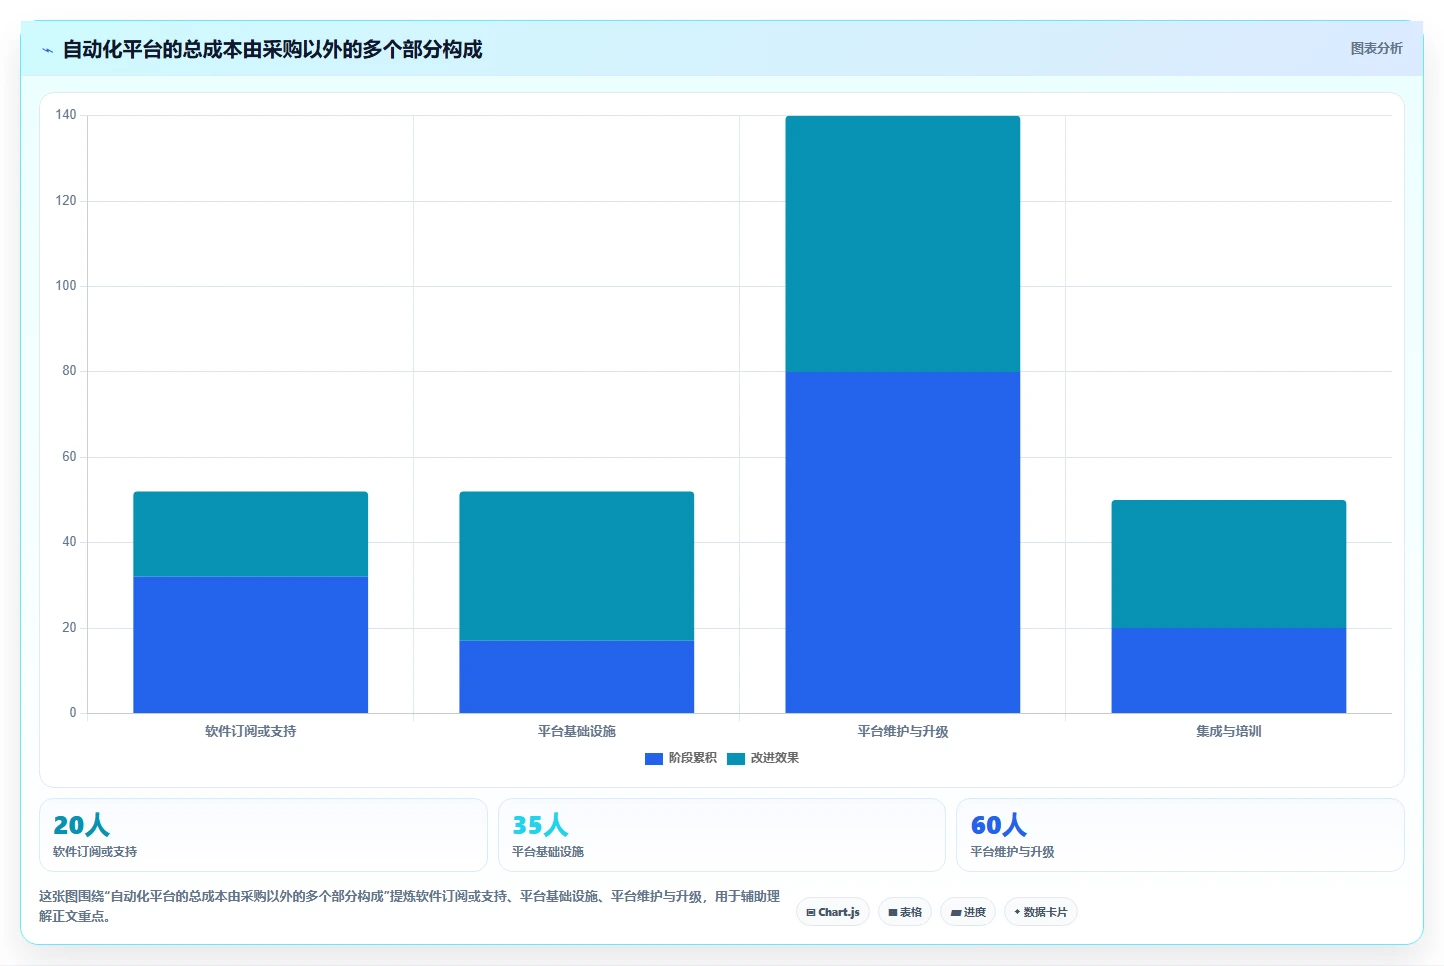Click the small icon before the chart title

47,50
